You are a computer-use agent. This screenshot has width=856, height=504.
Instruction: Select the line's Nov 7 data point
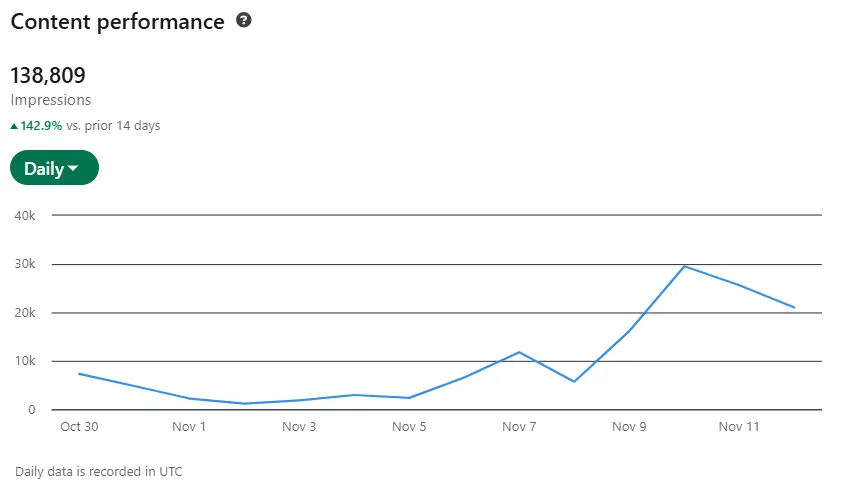tap(519, 352)
